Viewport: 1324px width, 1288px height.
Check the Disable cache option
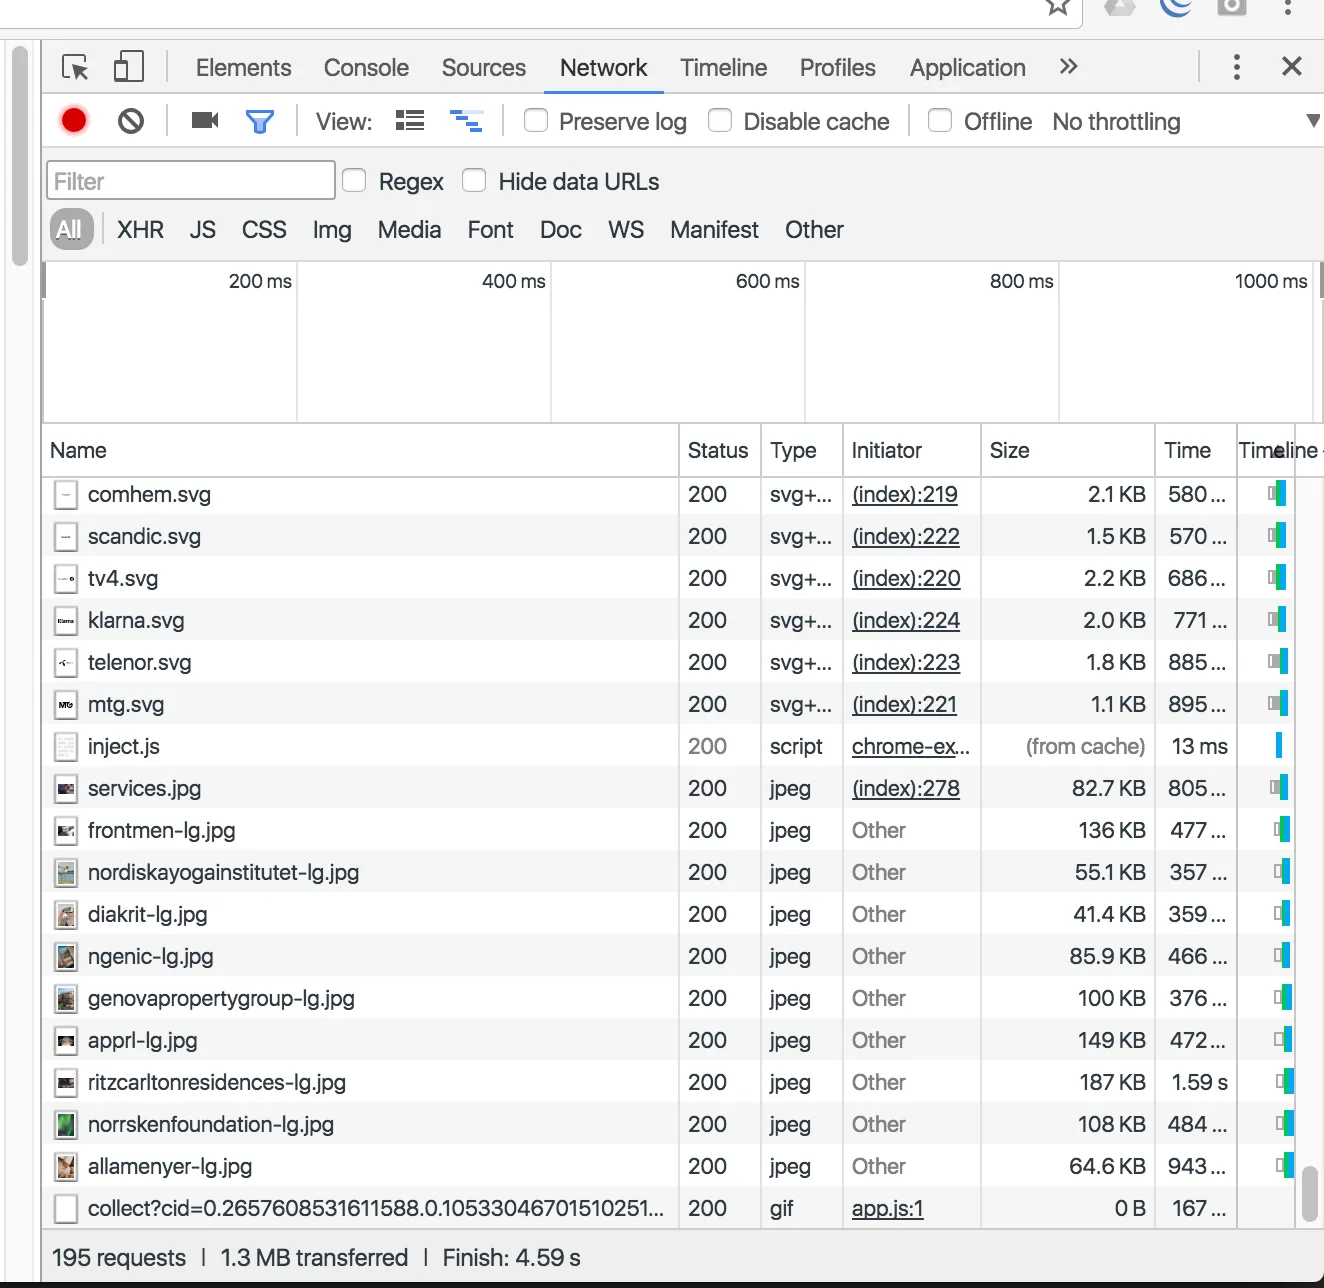[720, 121]
